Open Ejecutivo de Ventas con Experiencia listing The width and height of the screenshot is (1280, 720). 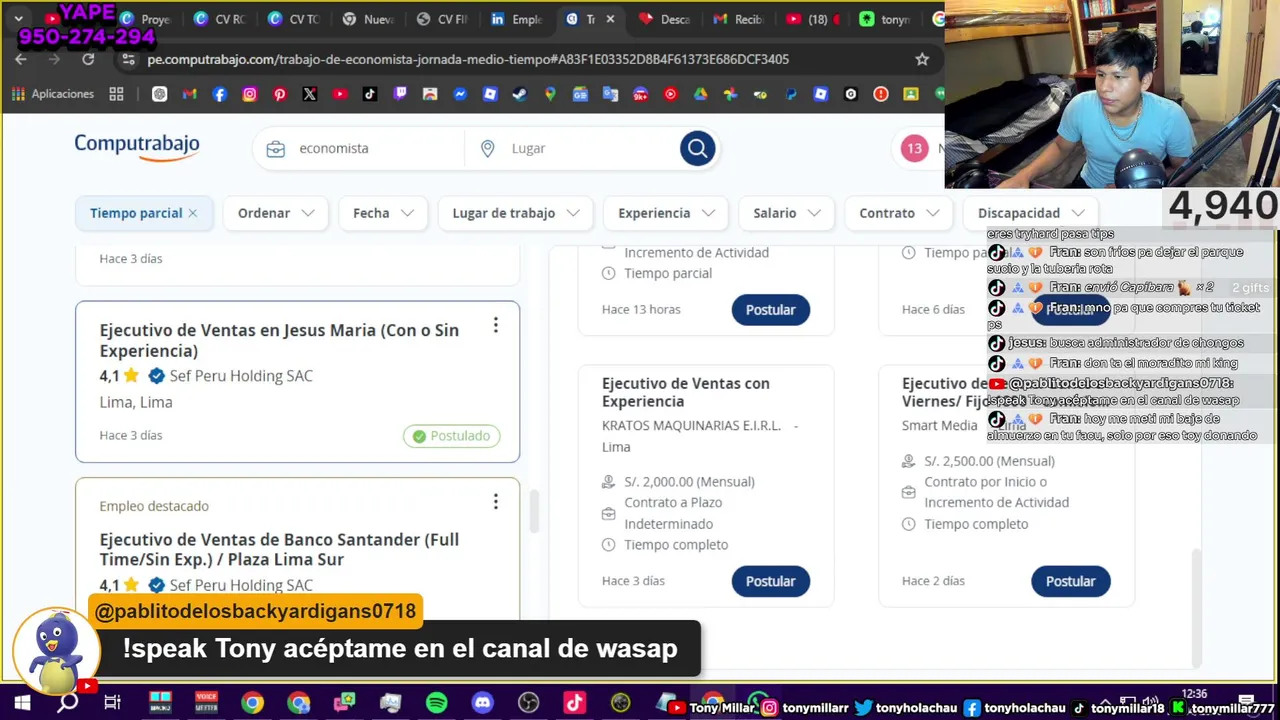click(686, 392)
